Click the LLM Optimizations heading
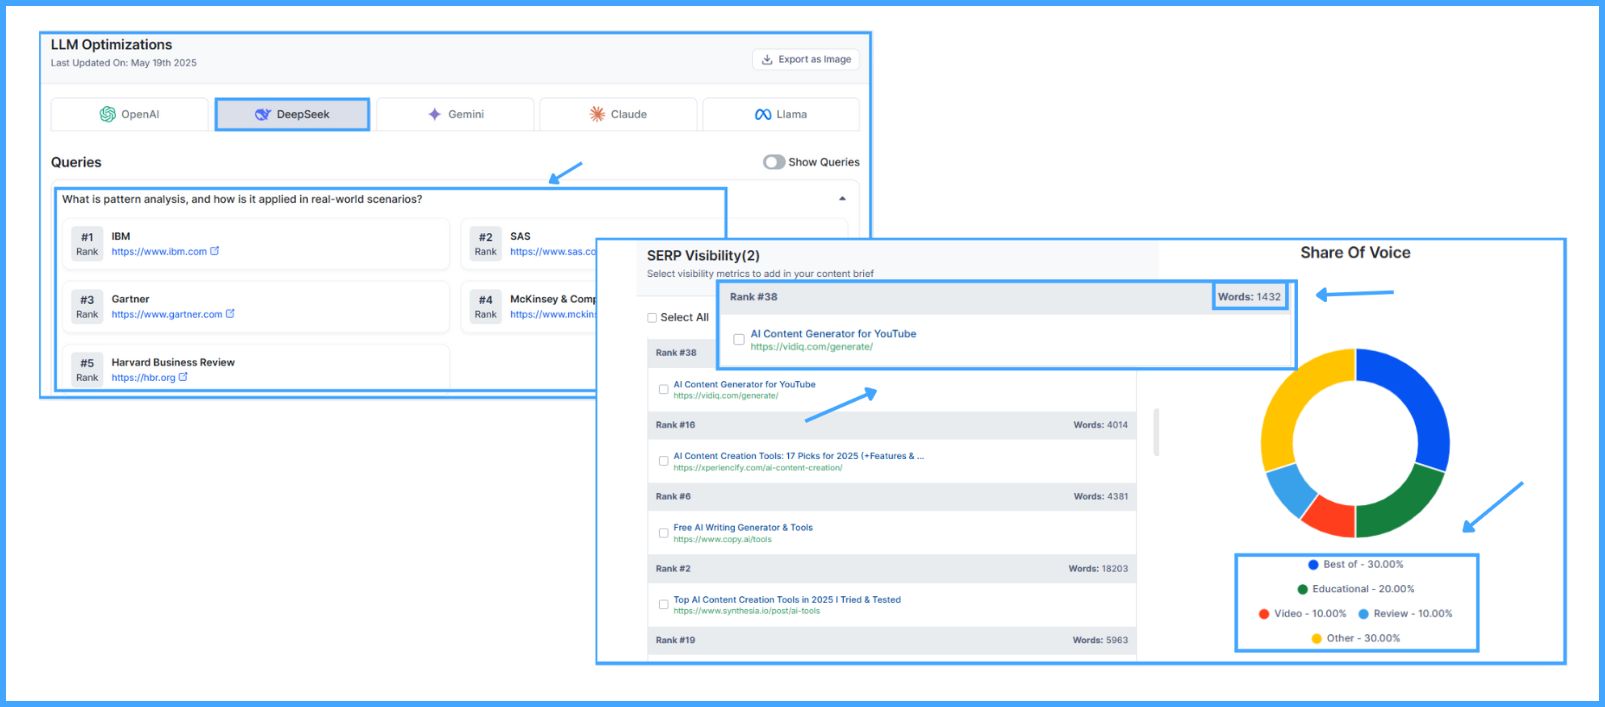1605x707 pixels. [x=111, y=45]
